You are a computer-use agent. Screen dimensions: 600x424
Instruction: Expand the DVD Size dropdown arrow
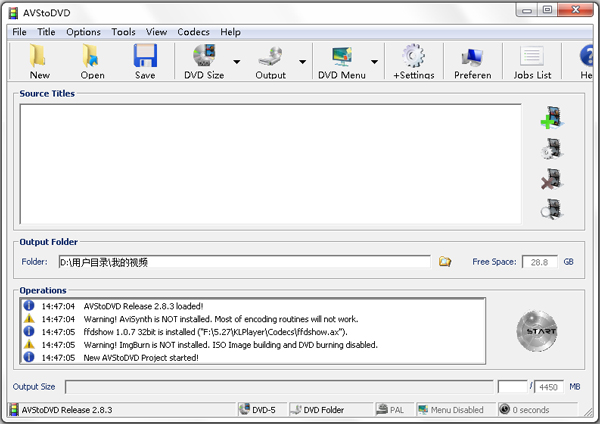coord(237,62)
